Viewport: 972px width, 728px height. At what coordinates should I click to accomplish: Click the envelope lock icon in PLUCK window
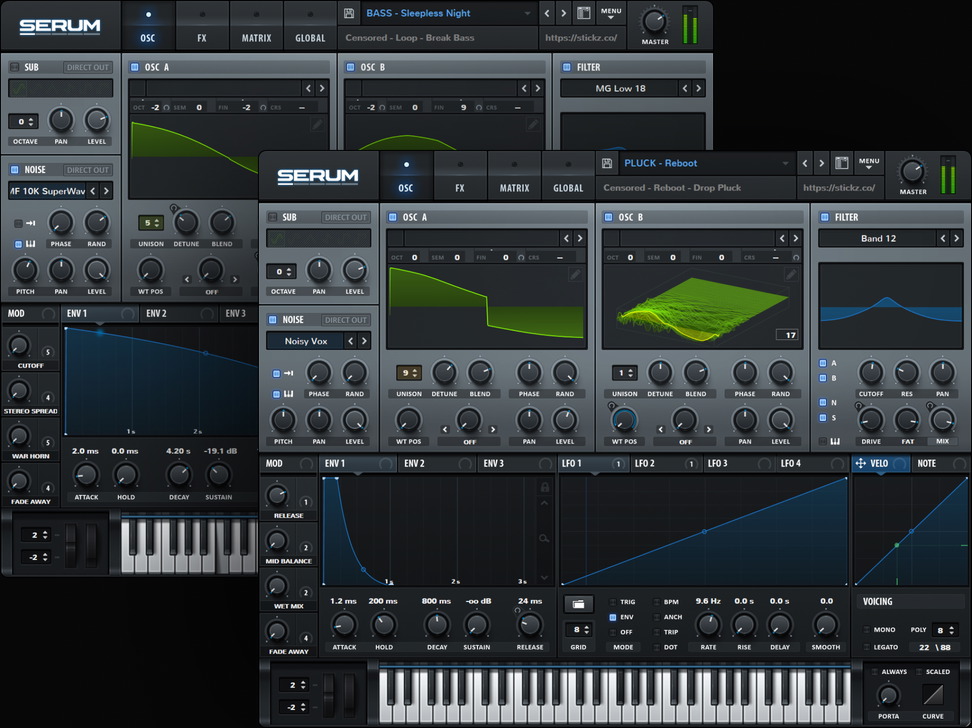point(544,487)
